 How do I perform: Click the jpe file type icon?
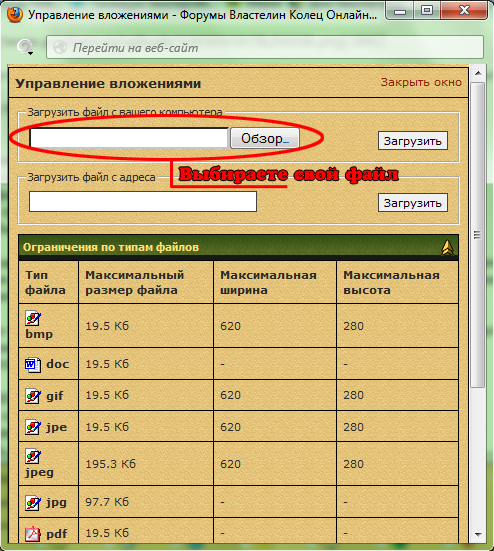point(33,427)
